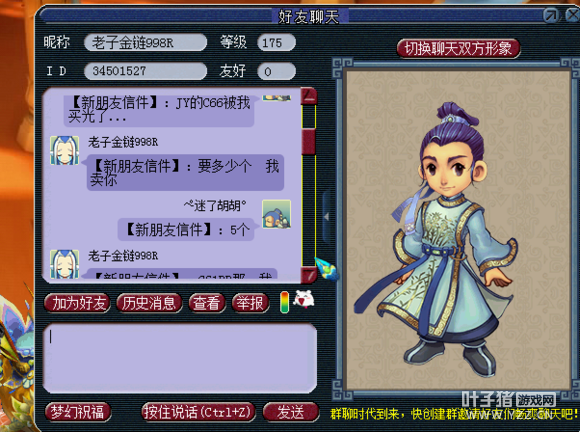Click the monkey avatar beside 5个 message
This screenshot has height=432, width=580.
point(276,214)
